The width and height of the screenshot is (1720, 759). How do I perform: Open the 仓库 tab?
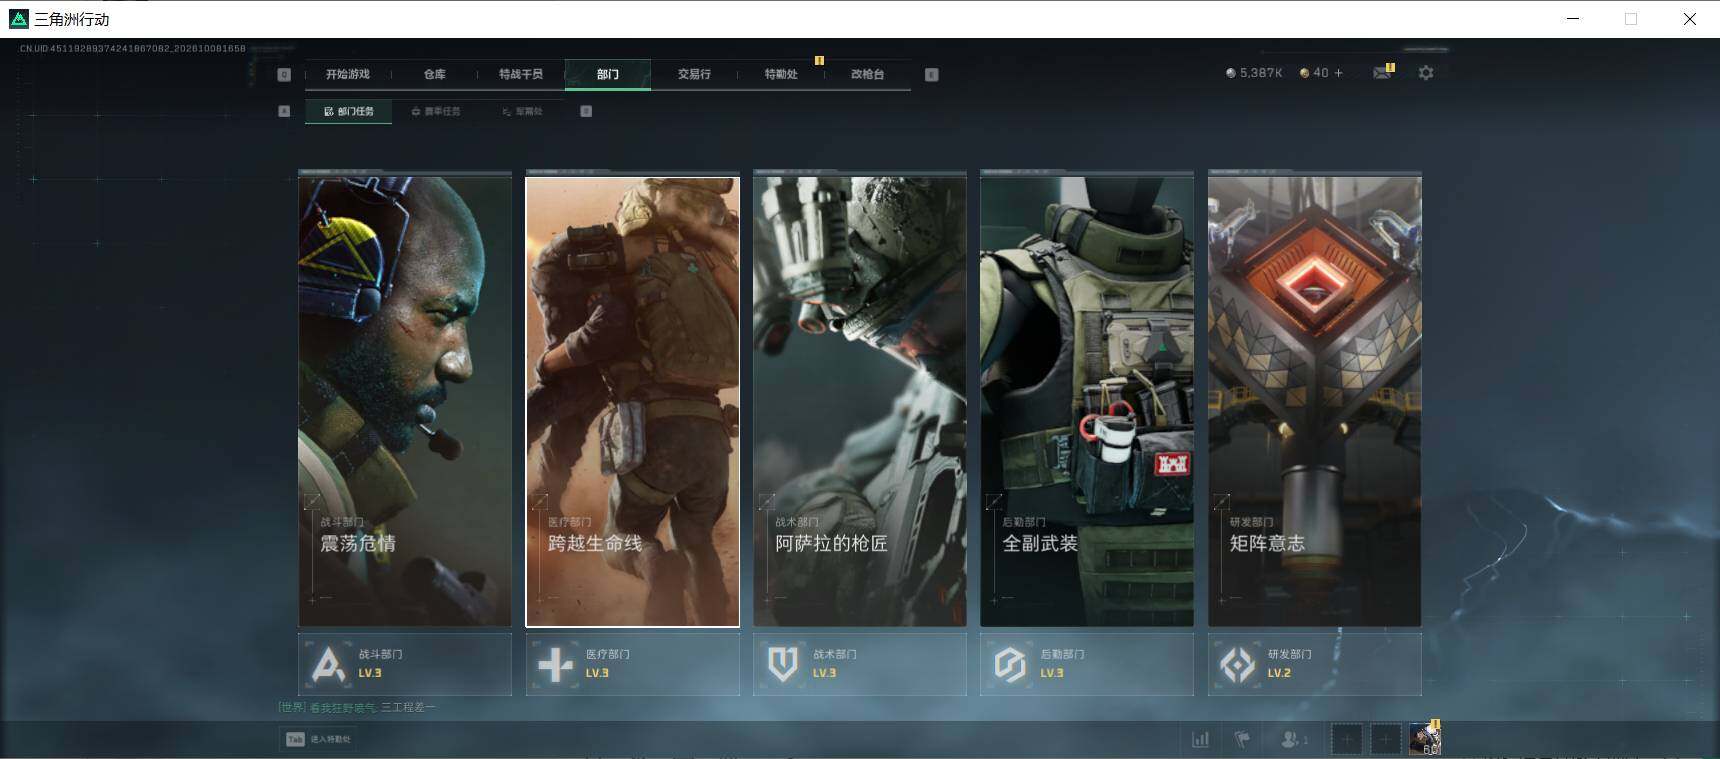click(435, 74)
